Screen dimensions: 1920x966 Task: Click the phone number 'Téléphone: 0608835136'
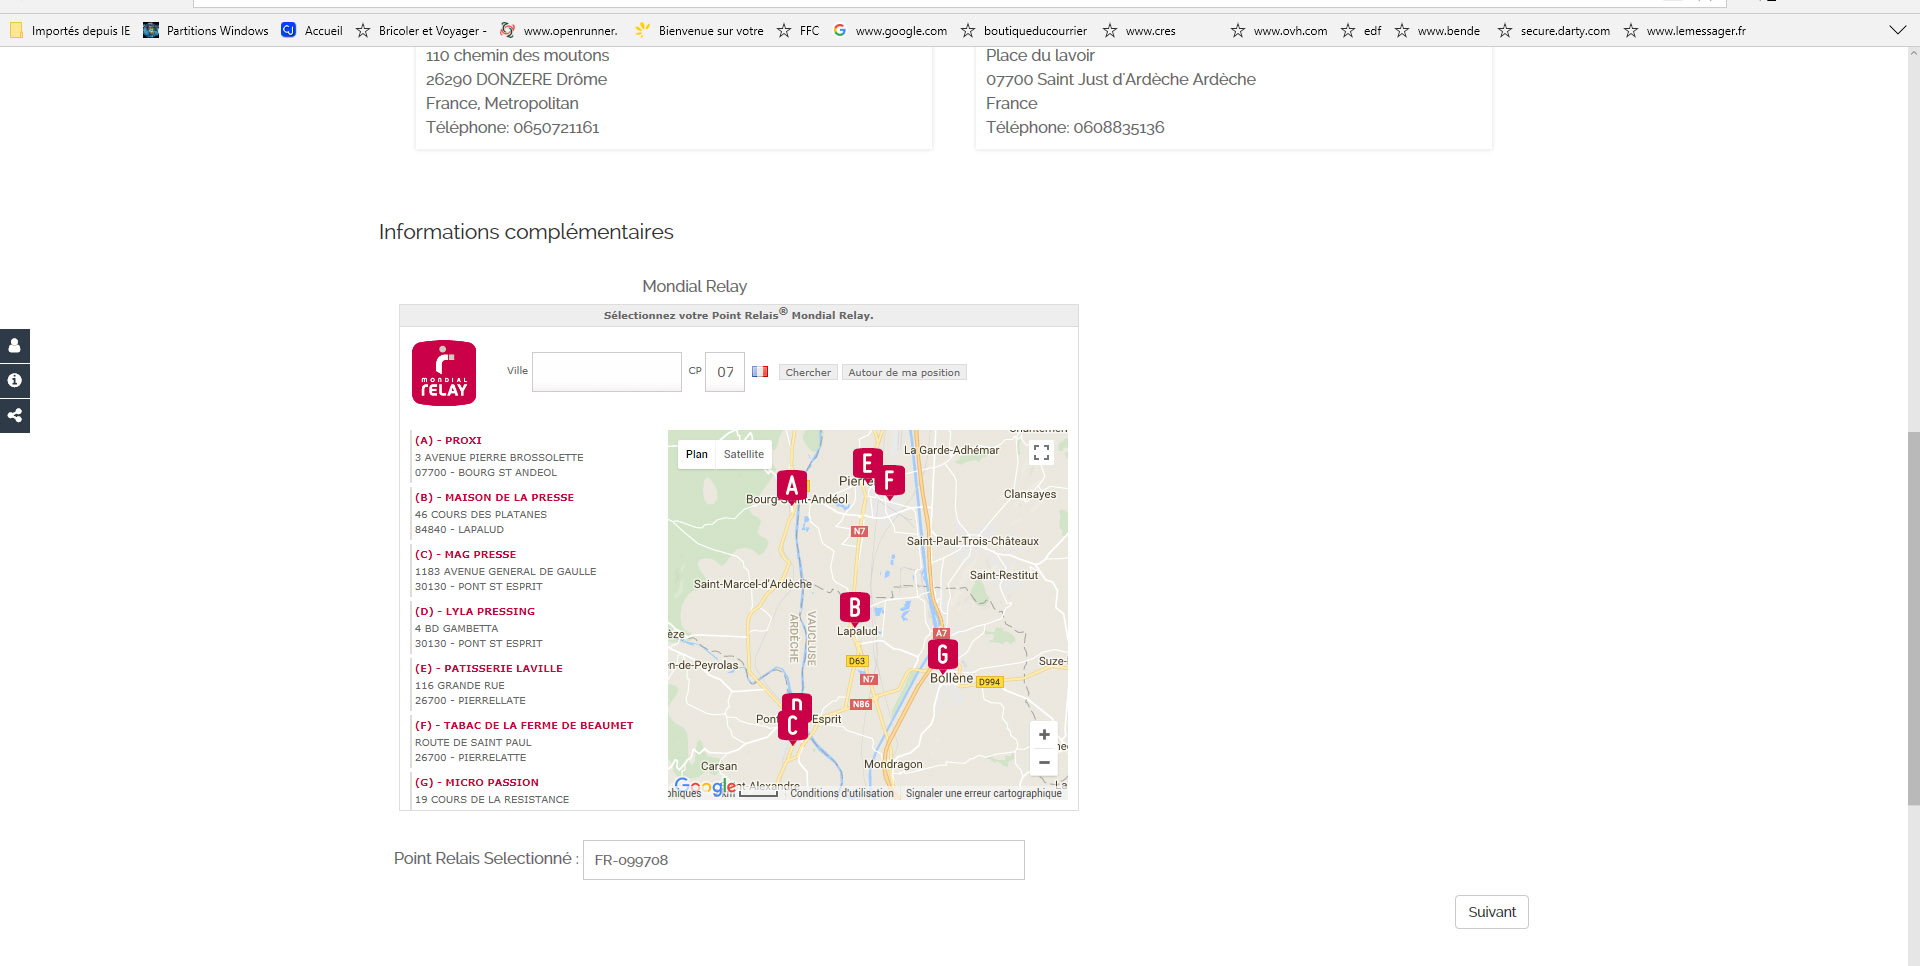click(x=1075, y=128)
